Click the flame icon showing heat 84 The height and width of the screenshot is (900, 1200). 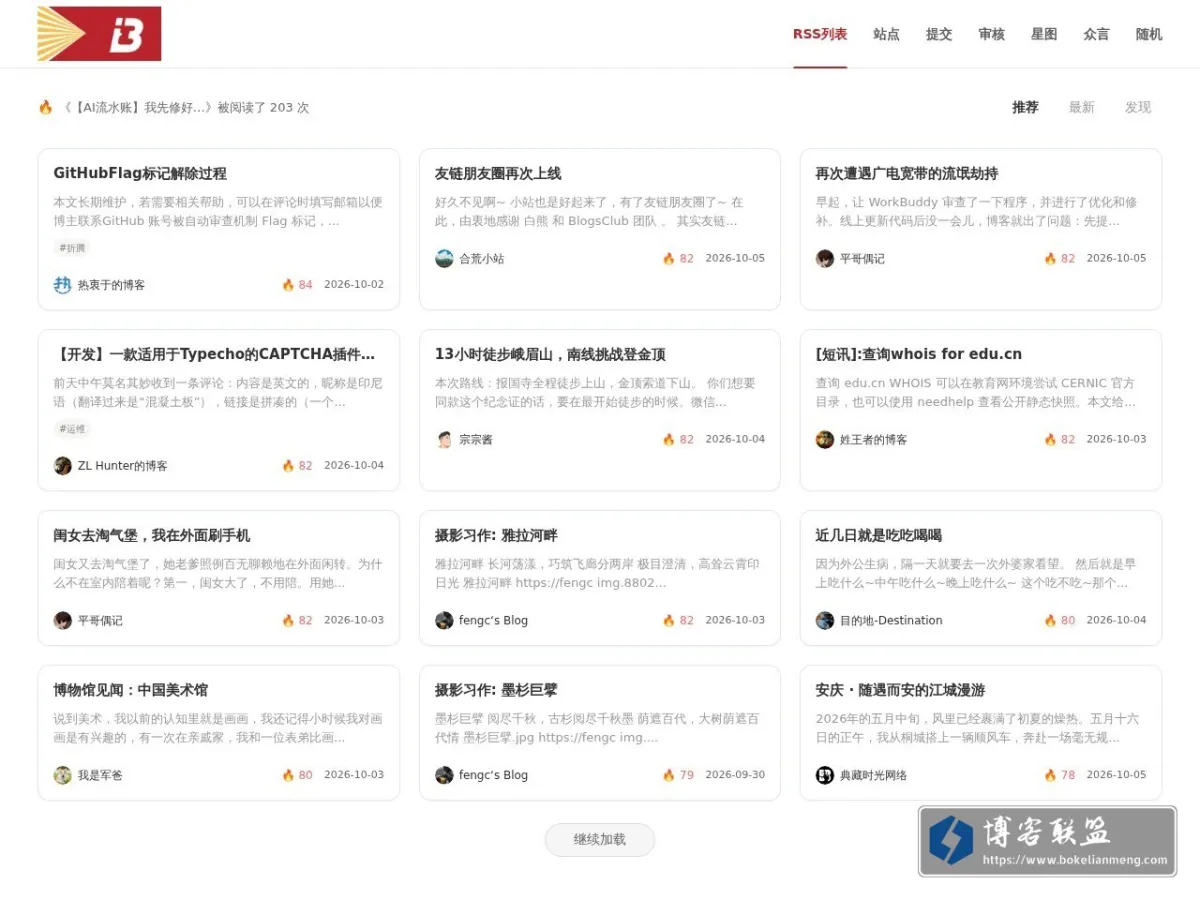[288, 285]
